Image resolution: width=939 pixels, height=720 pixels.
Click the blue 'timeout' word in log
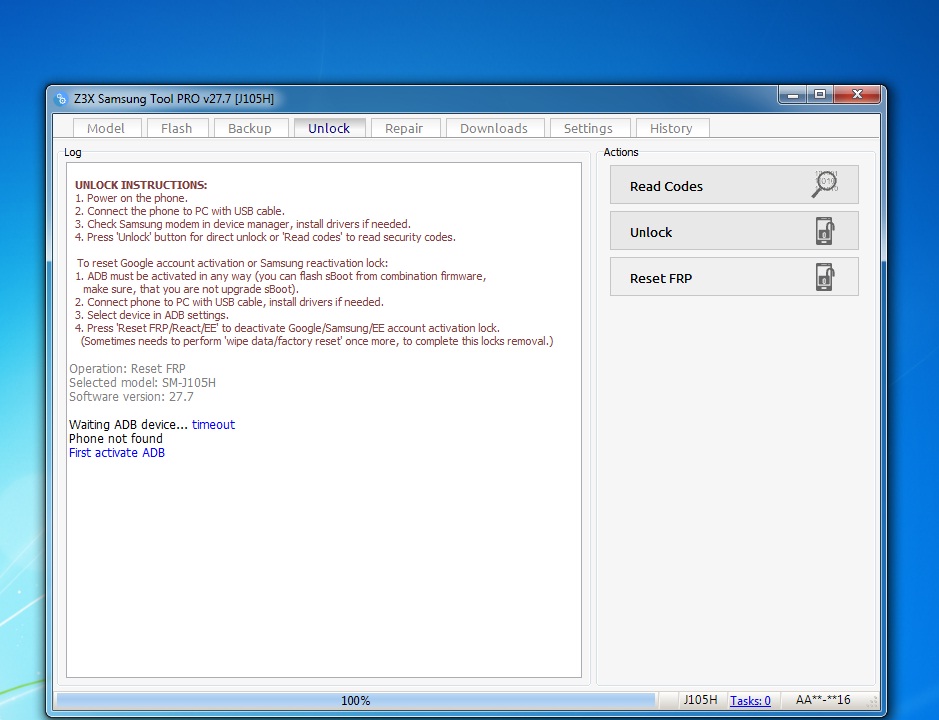coord(214,425)
